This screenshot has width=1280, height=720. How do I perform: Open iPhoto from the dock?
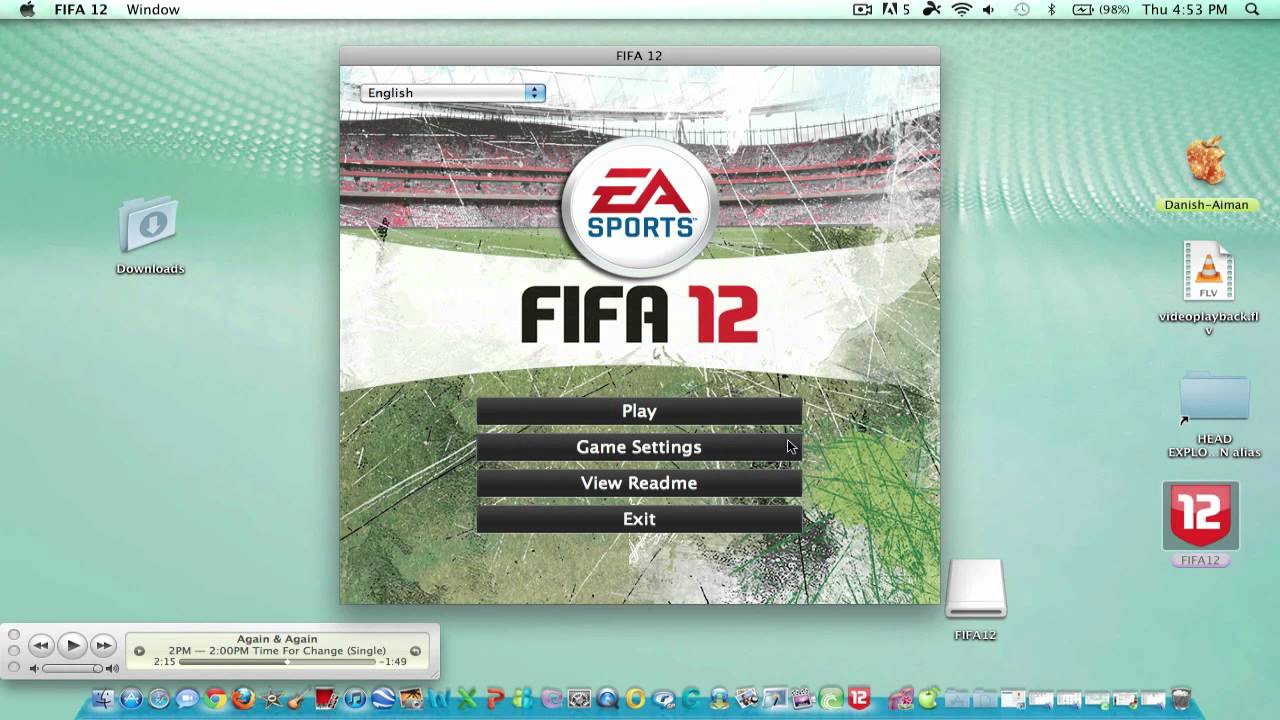click(x=410, y=698)
